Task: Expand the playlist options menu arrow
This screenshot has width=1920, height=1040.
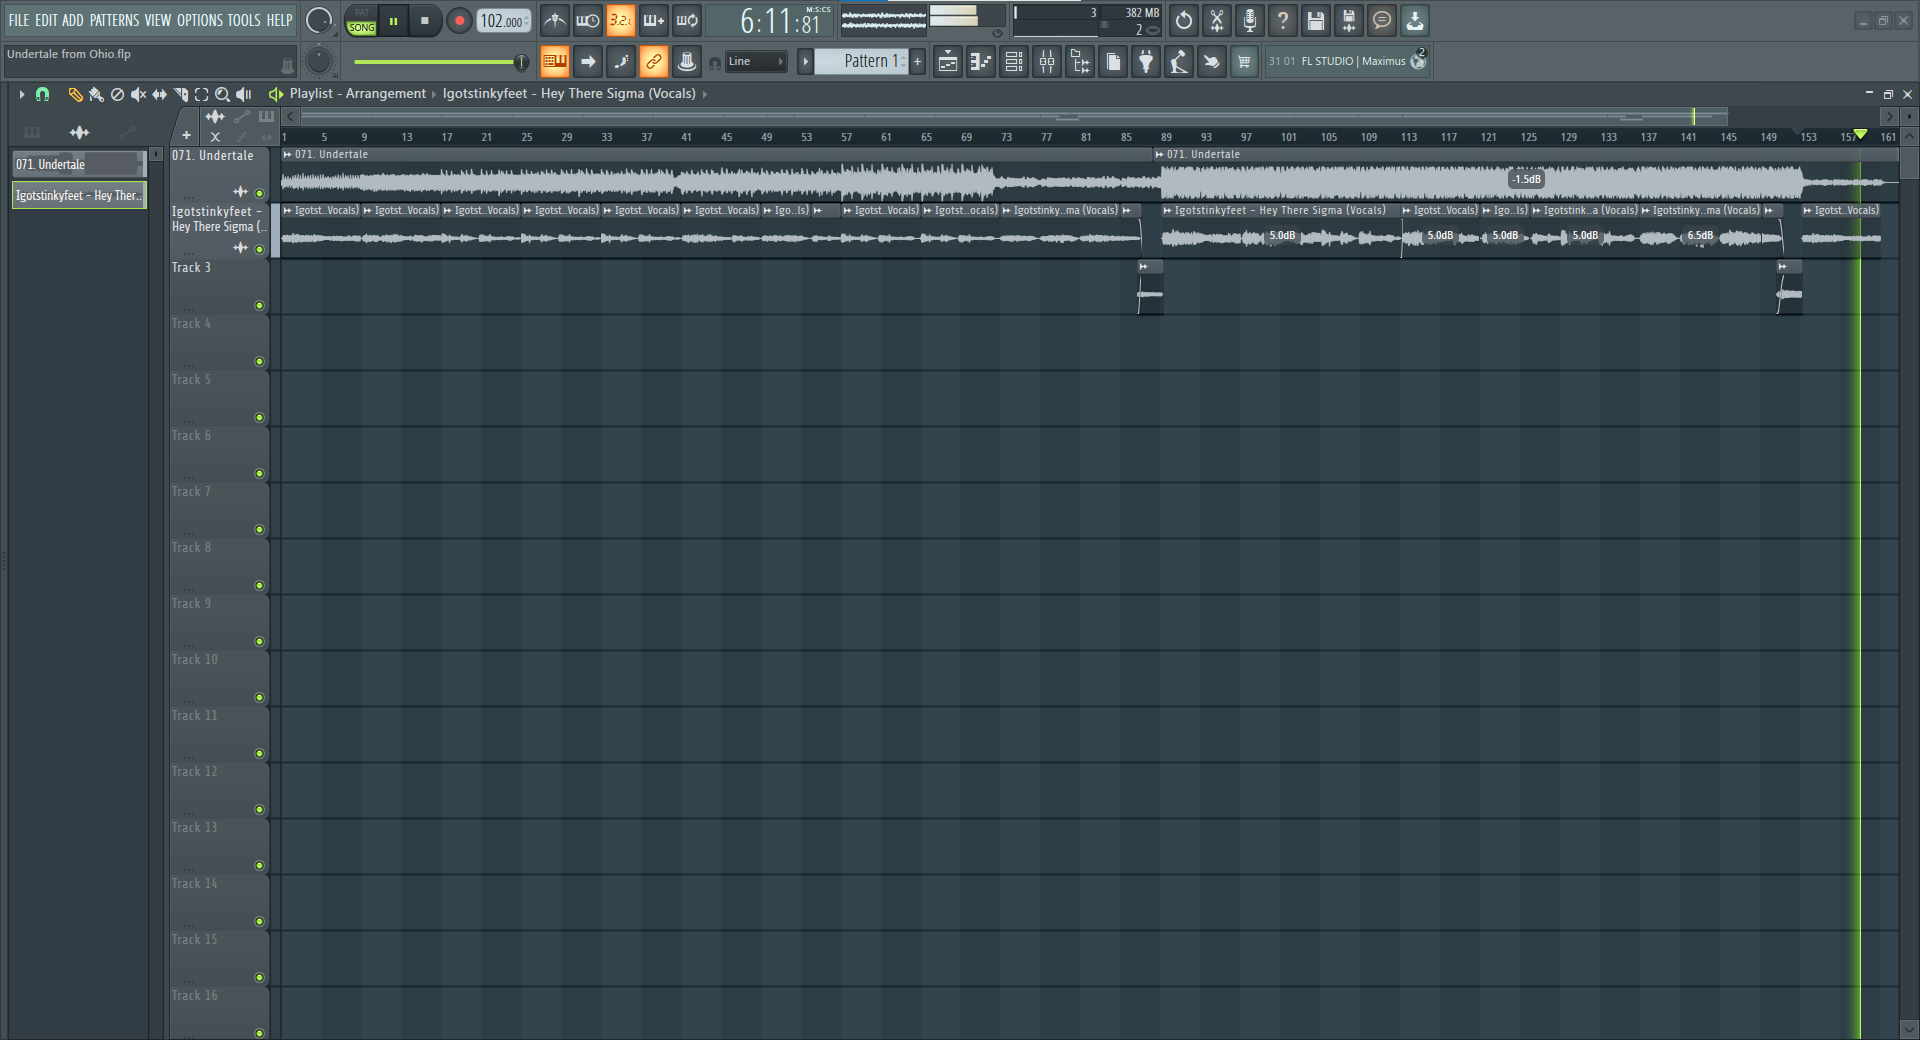Action: click(21, 94)
